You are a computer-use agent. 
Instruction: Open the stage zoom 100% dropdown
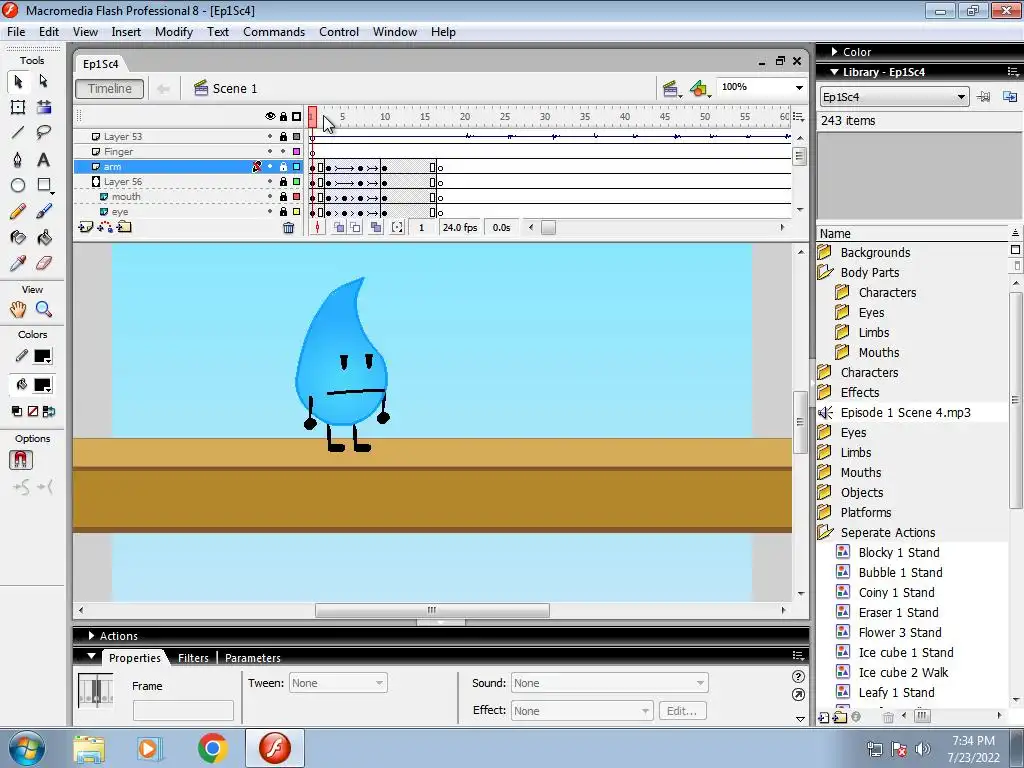[798, 88]
